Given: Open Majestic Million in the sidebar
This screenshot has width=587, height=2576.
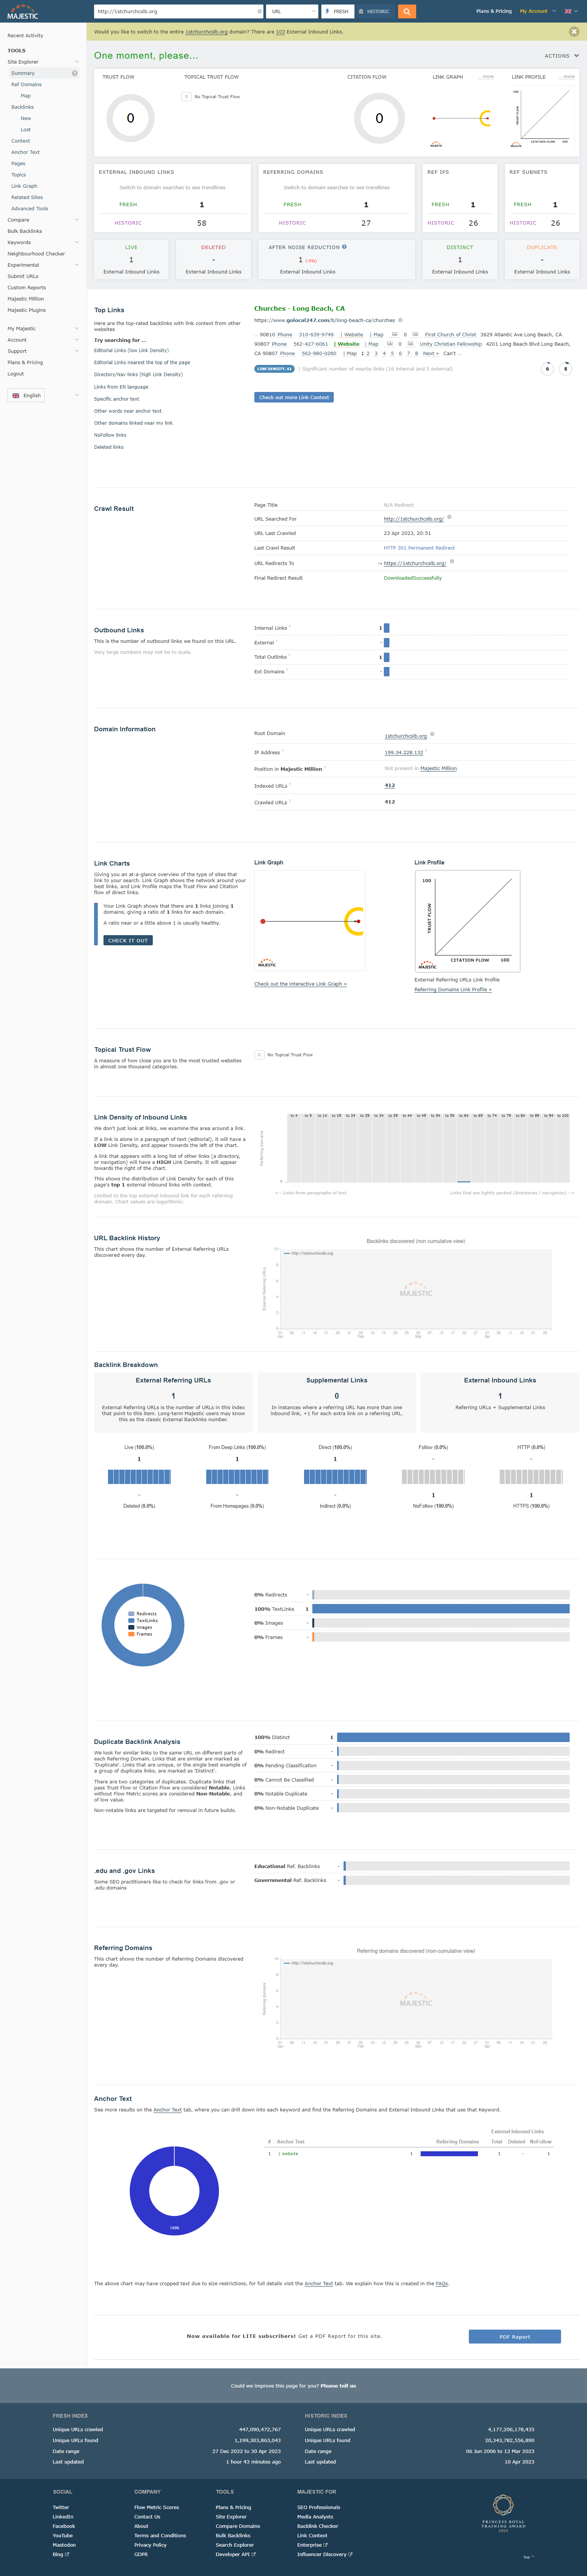Looking at the screenshot, I should pyautogui.click(x=26, y=299).
